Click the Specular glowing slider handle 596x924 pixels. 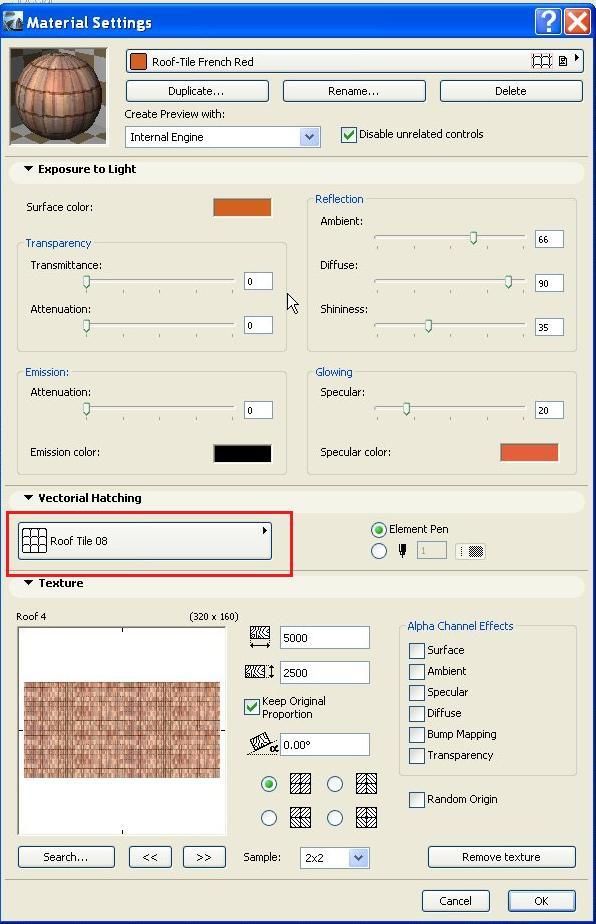(406, 408)
